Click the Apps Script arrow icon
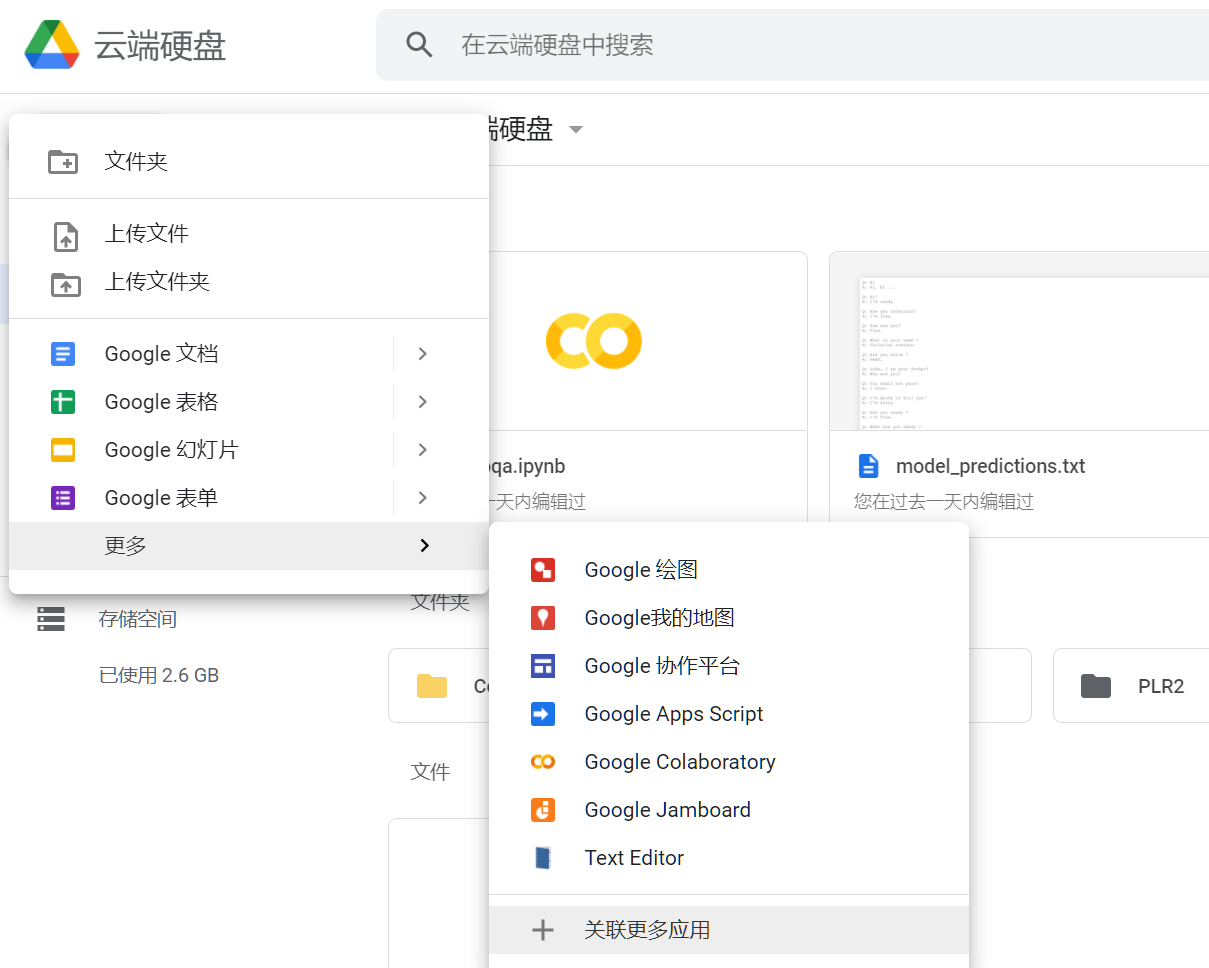Image resolution: width=1209 pixels, height=968 pixels. [x=543, y=714]
